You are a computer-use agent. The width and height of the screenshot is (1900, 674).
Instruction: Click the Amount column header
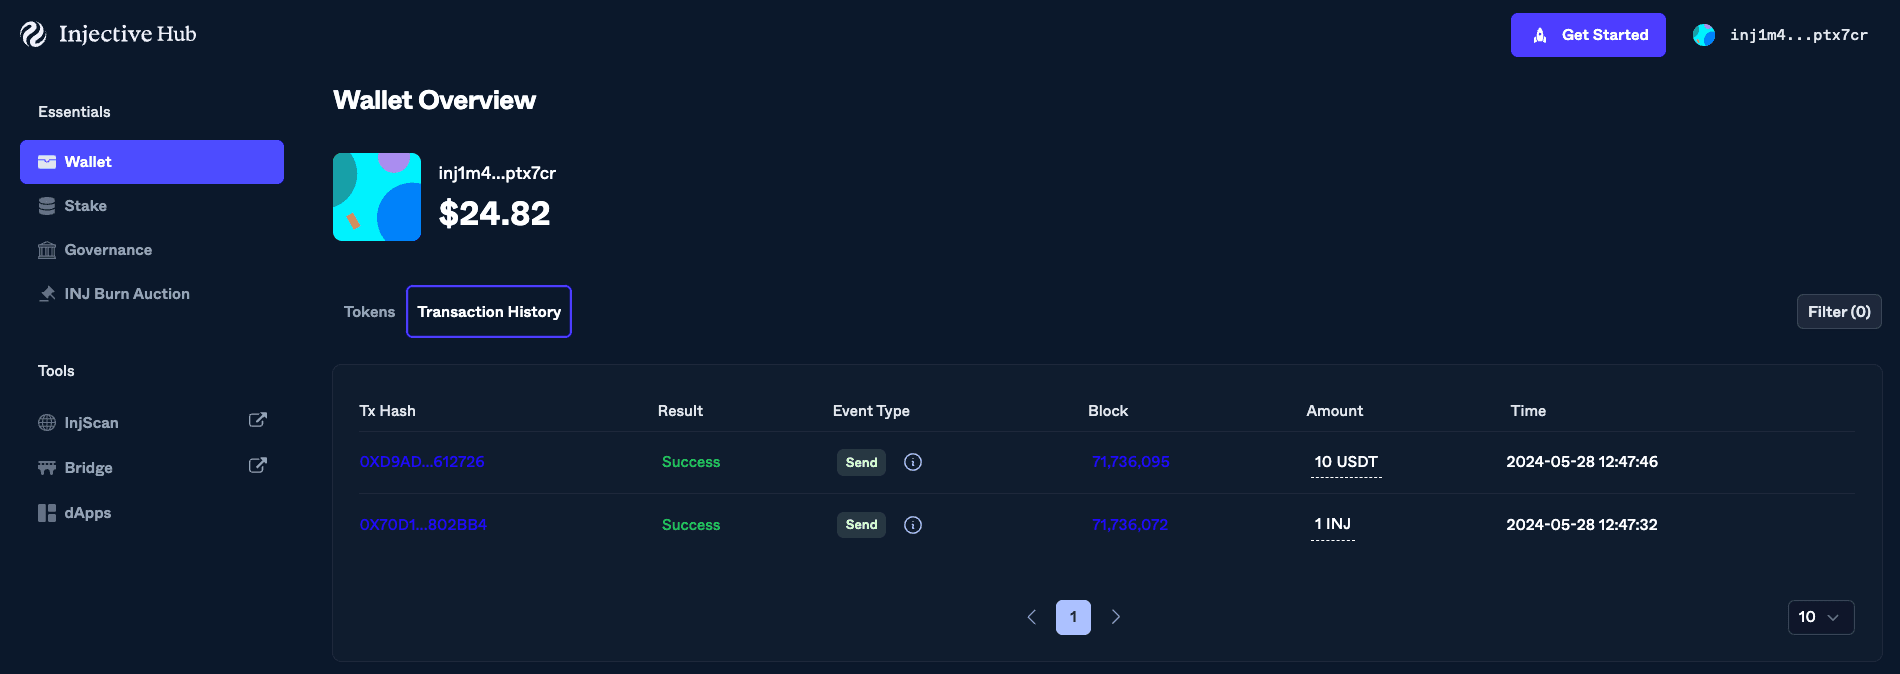[x=1334, y=411]
